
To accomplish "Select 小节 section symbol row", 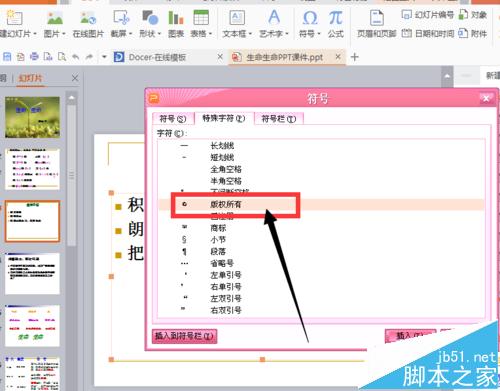I will [321, 240].
